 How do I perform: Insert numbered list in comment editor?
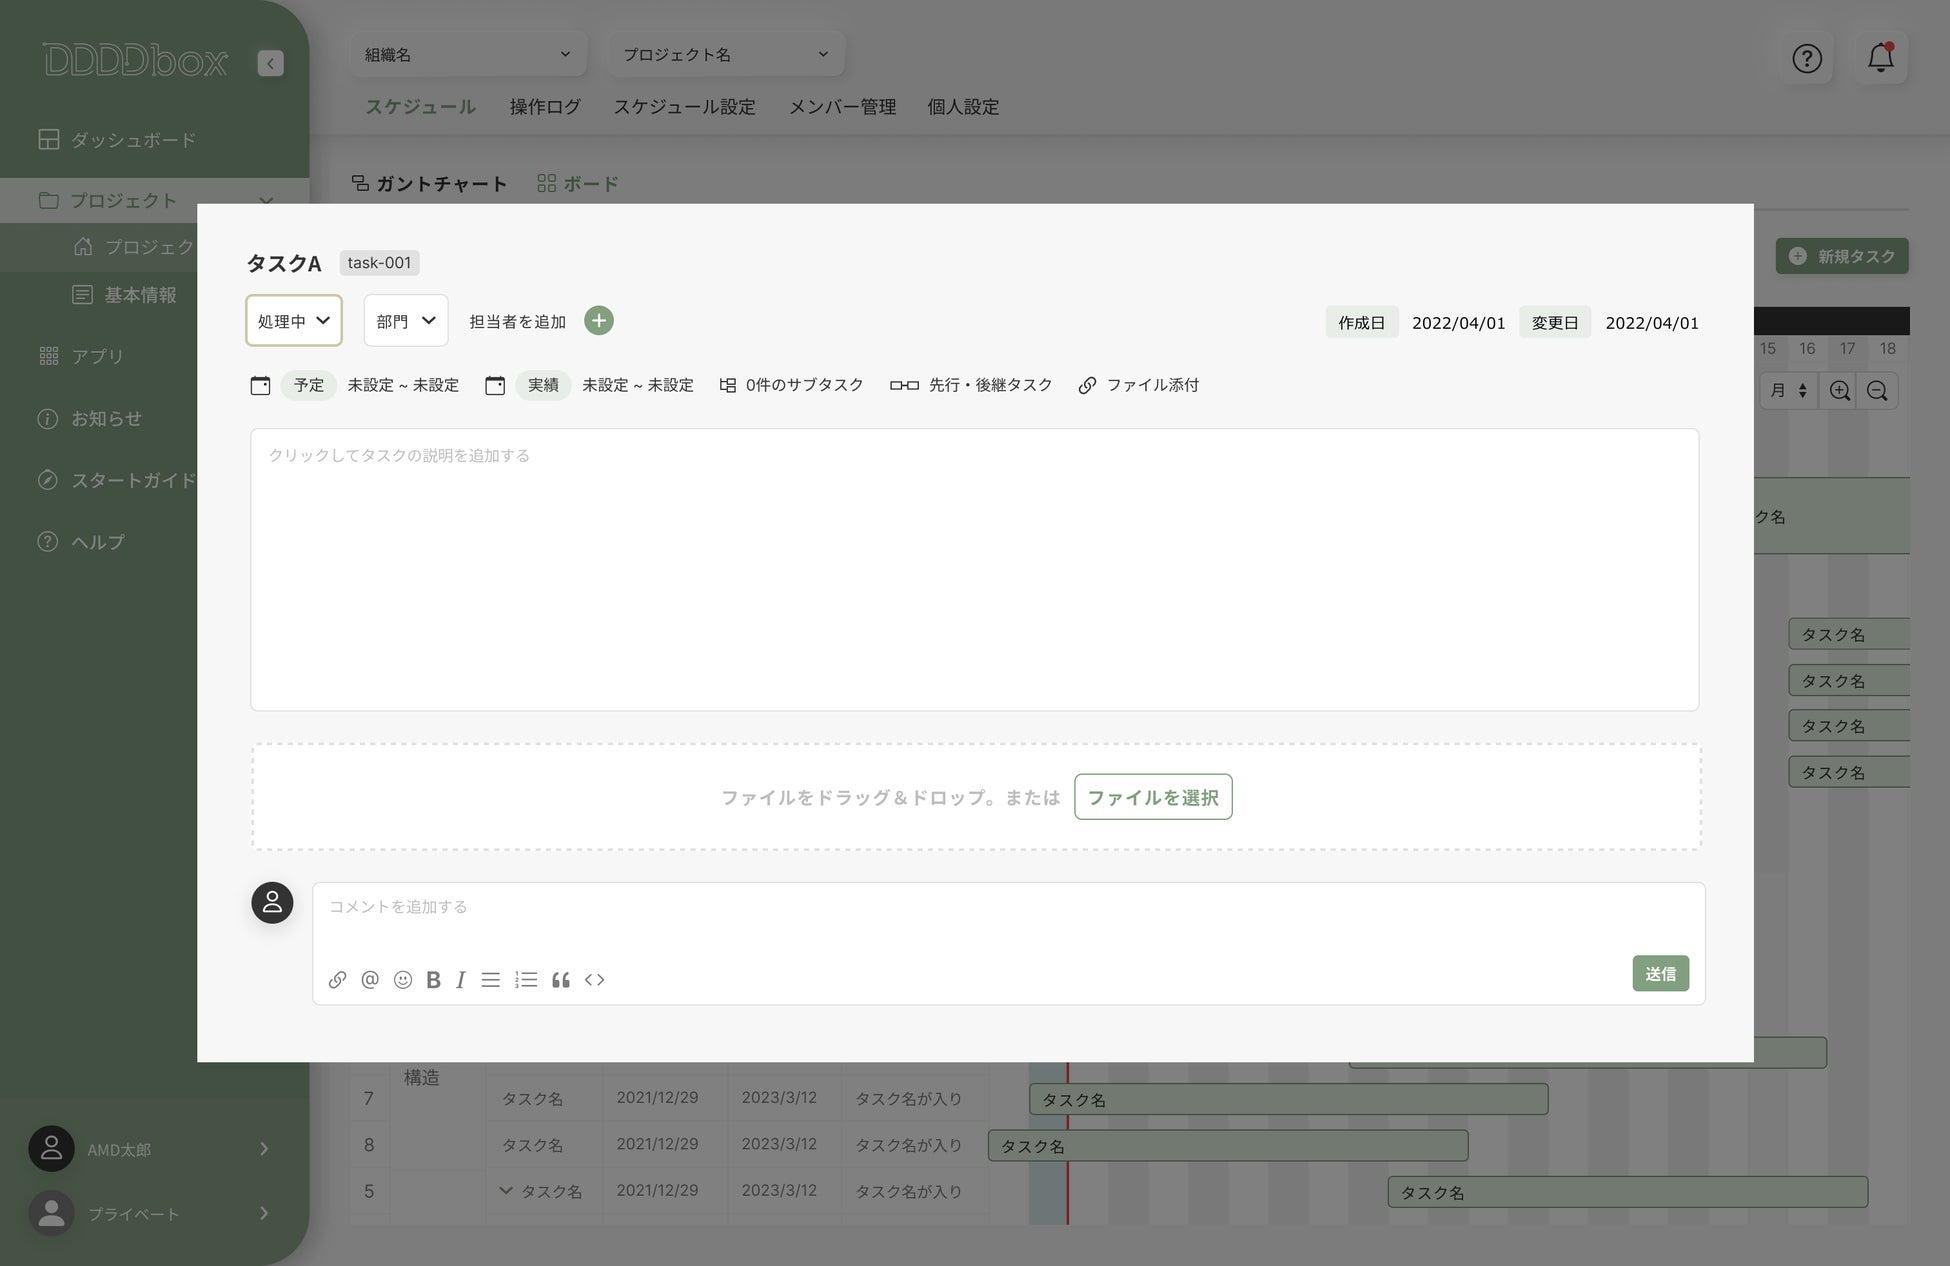click(526, 980)
